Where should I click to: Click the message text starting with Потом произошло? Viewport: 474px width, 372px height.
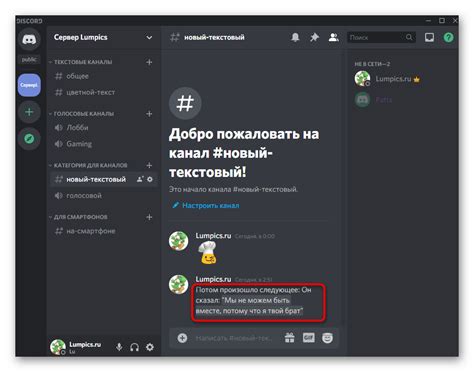tap(254, 300)
